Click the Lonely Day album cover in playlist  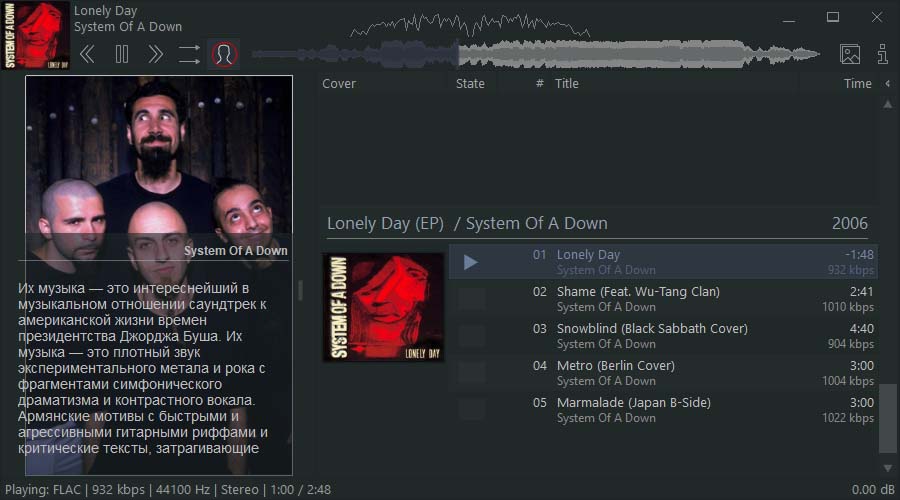pos(383,307)
